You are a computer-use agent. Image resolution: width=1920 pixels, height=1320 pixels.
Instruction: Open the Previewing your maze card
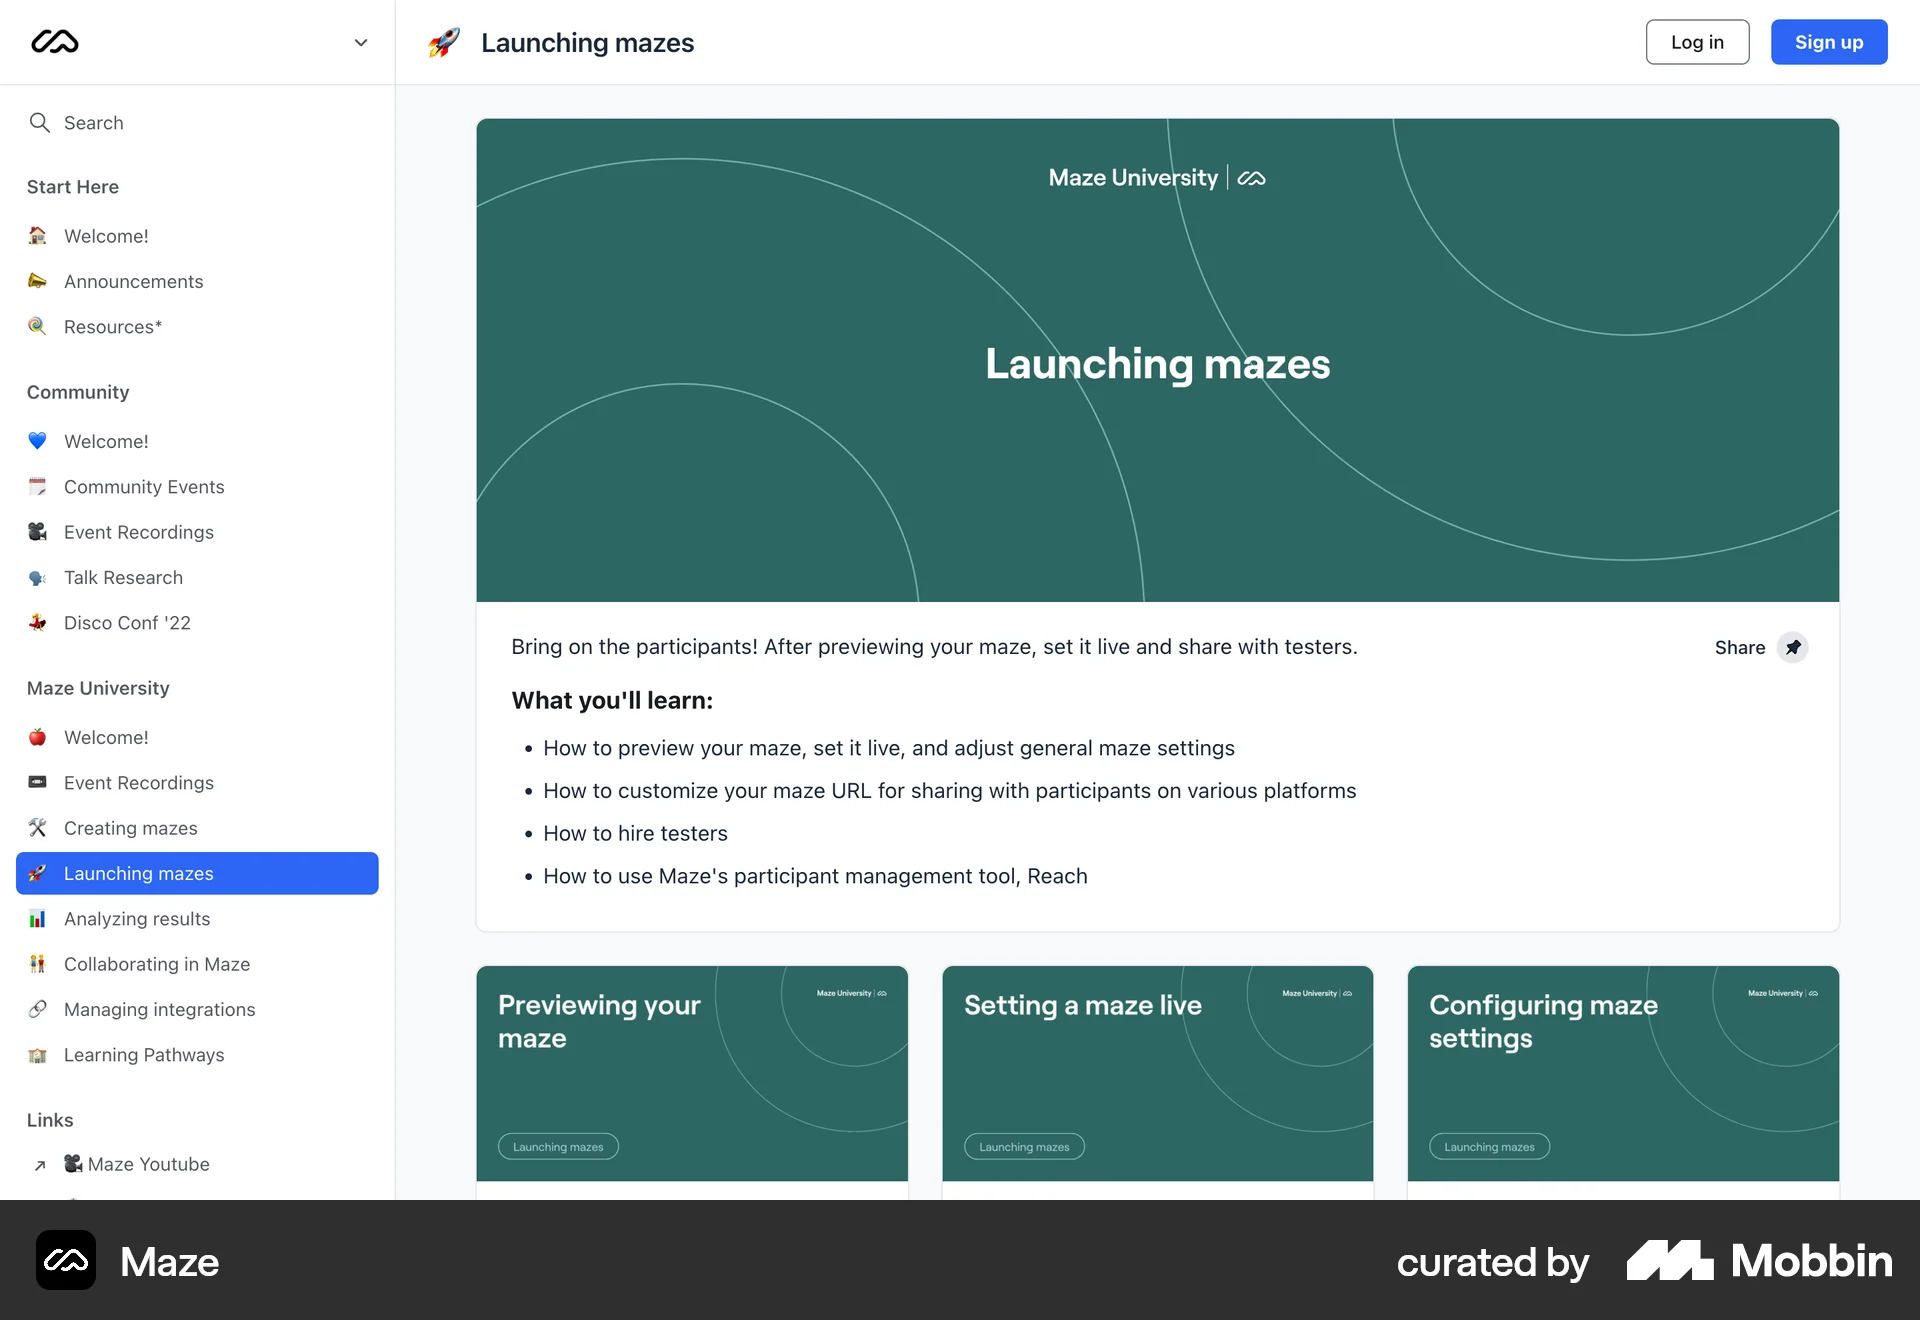[691, 1073]
